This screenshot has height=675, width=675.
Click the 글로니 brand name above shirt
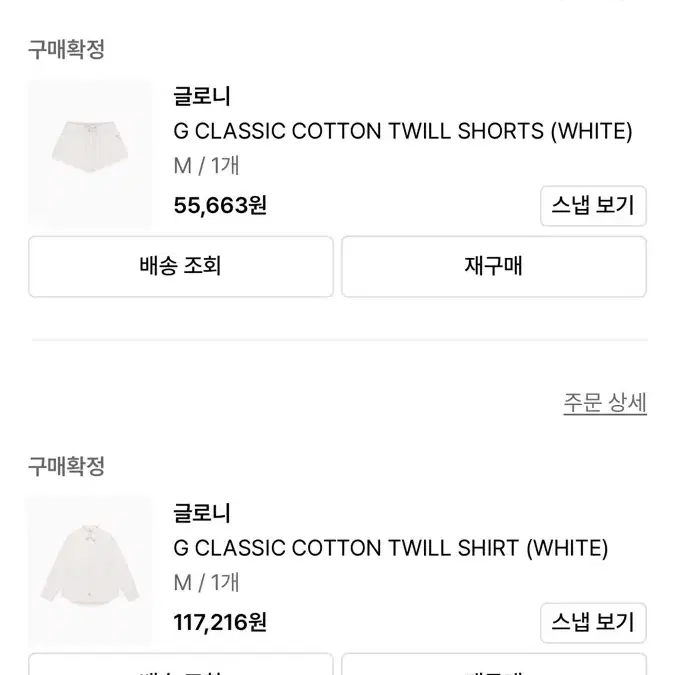tap(202, 513)
